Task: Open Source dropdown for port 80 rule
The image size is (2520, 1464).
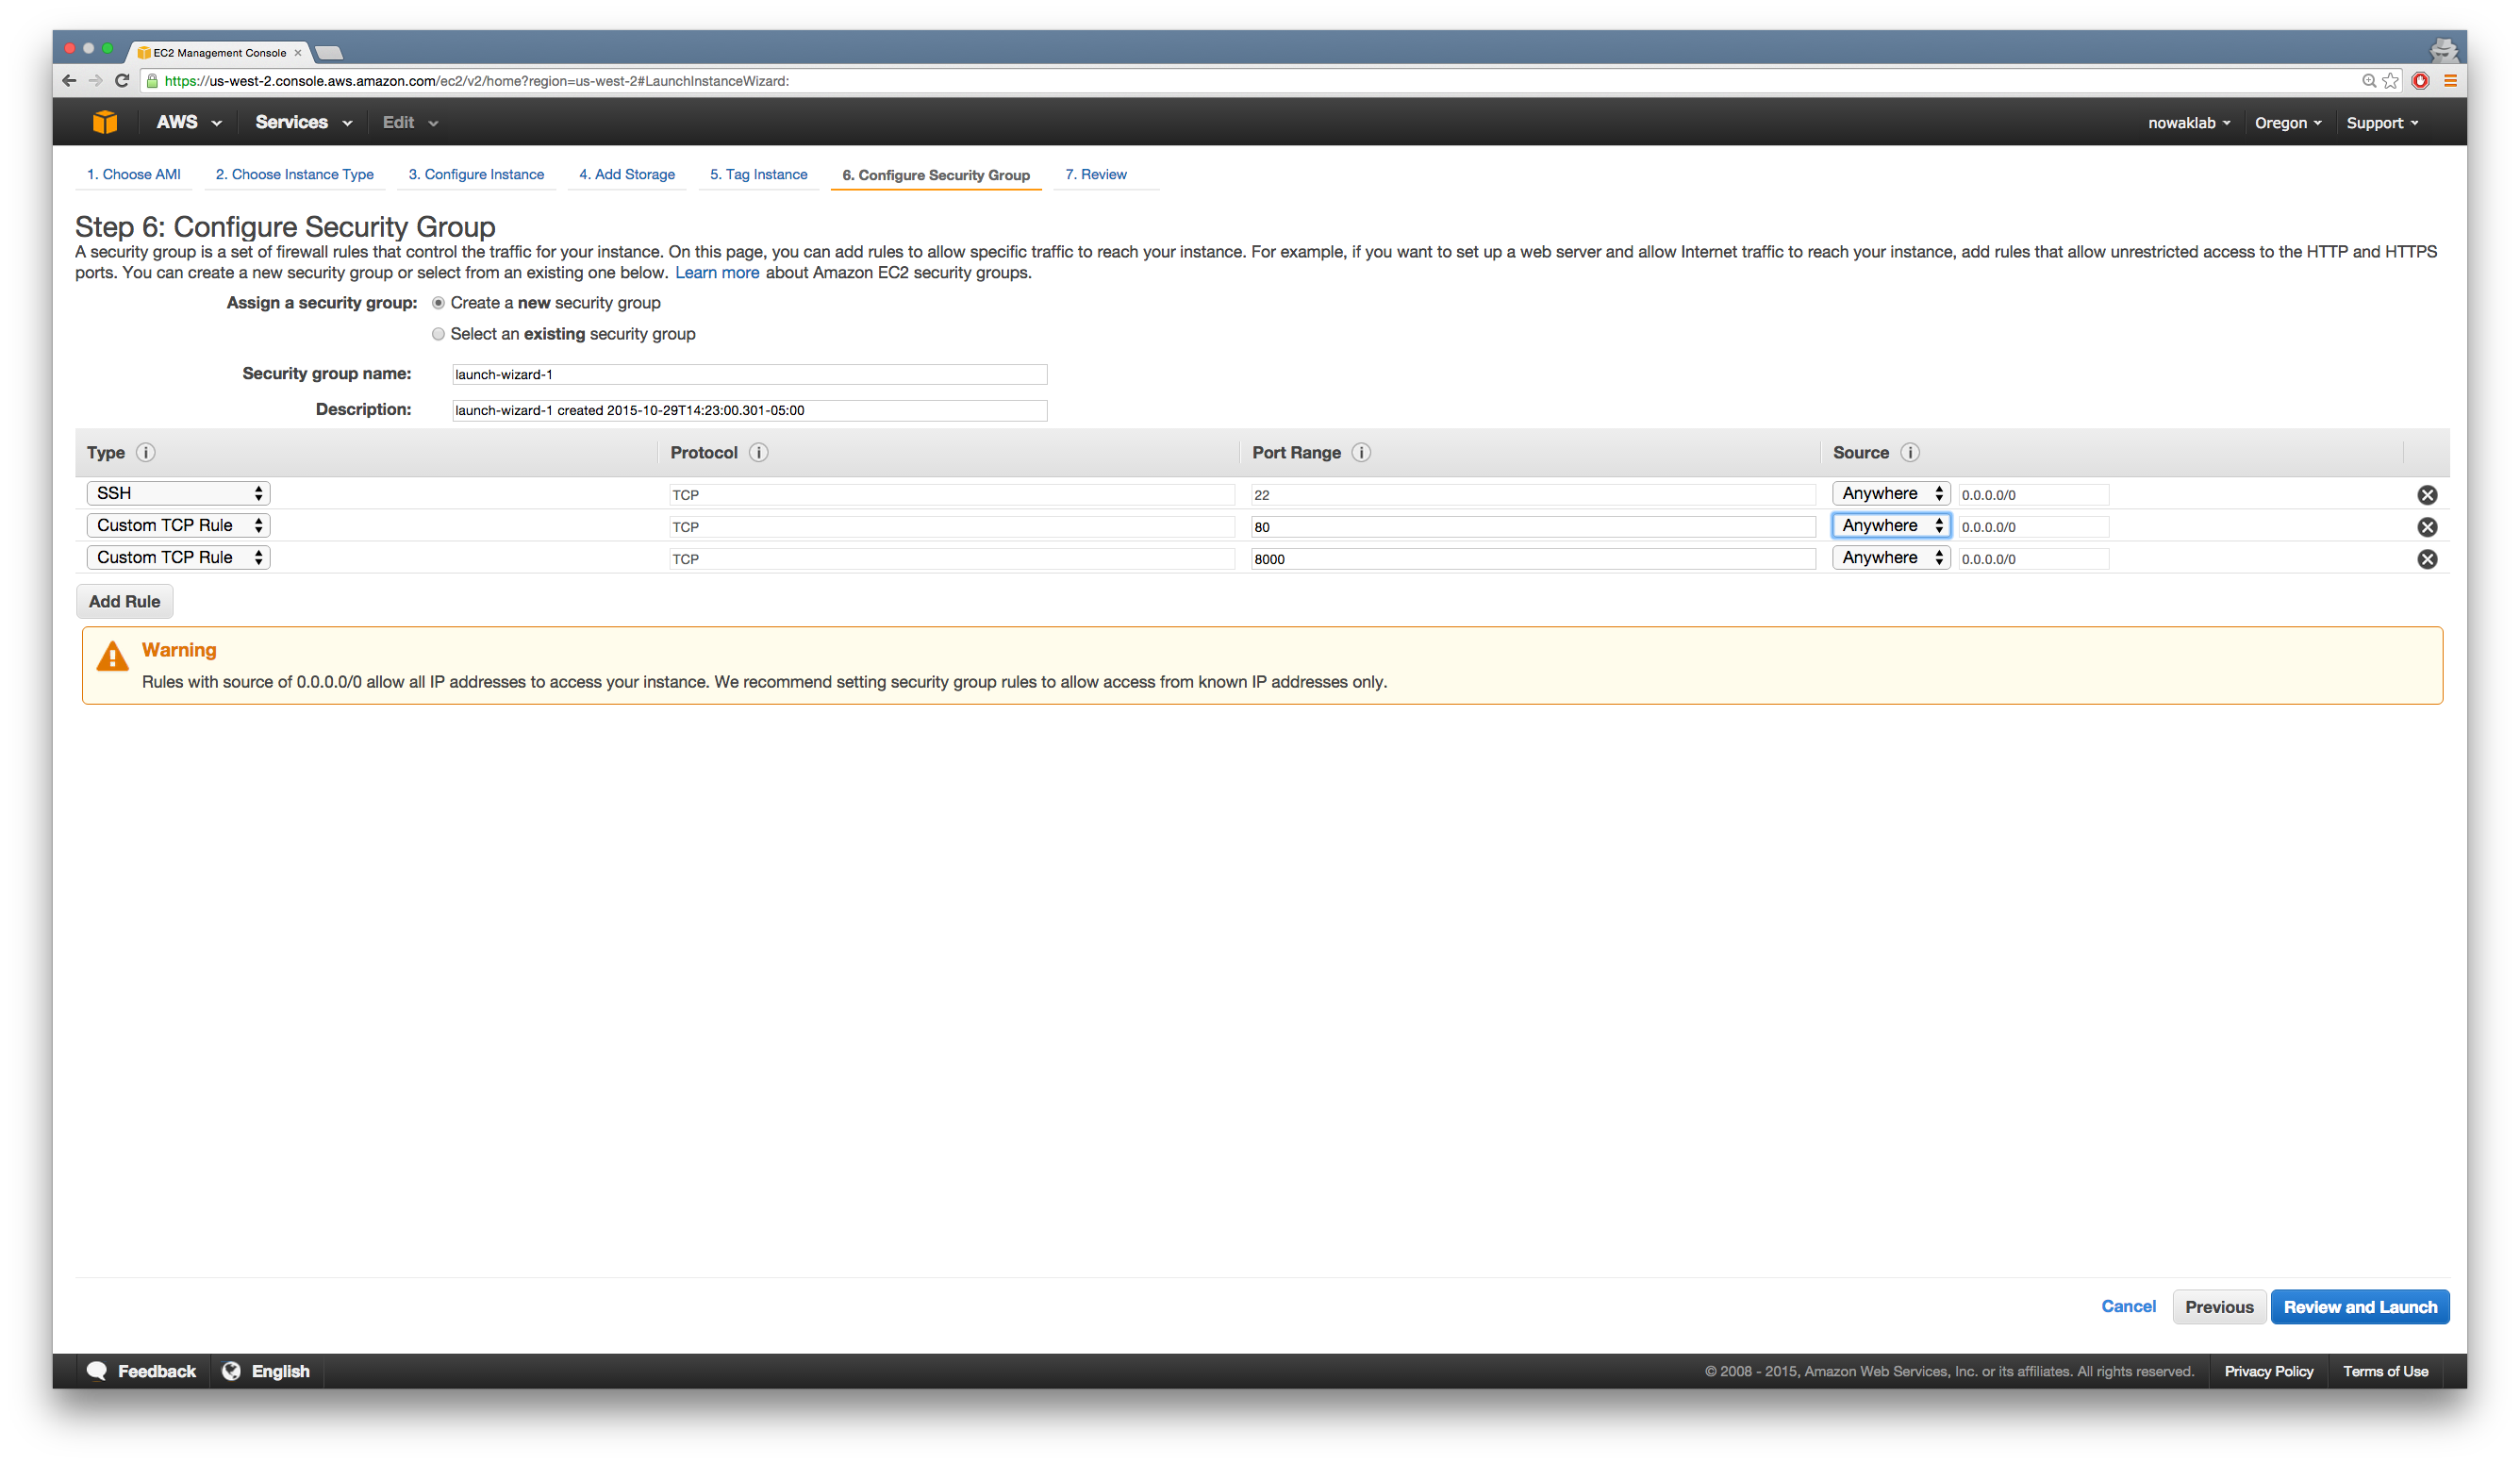Action: tap(1890, 526)
